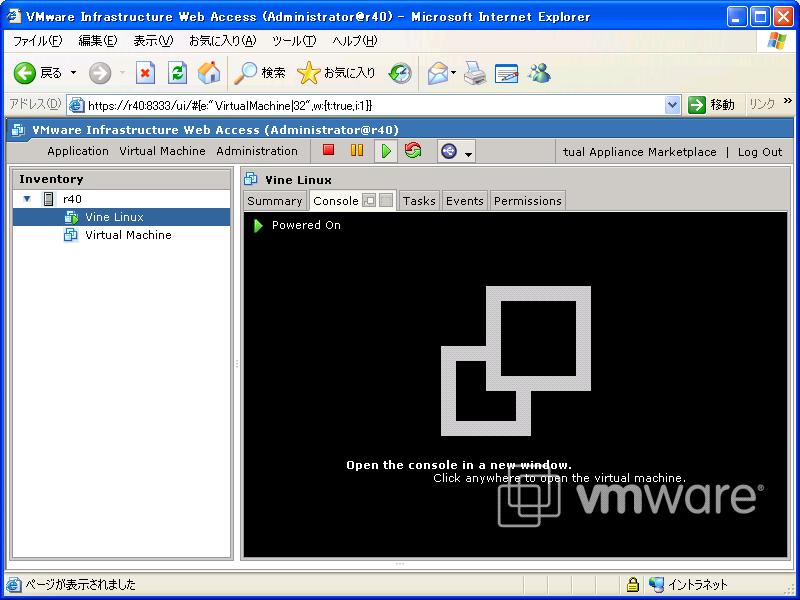The width and height of the screenshot is (800, 600).
Task: Open the IE Search (検索) pane
Action: [x=260, y=73]
